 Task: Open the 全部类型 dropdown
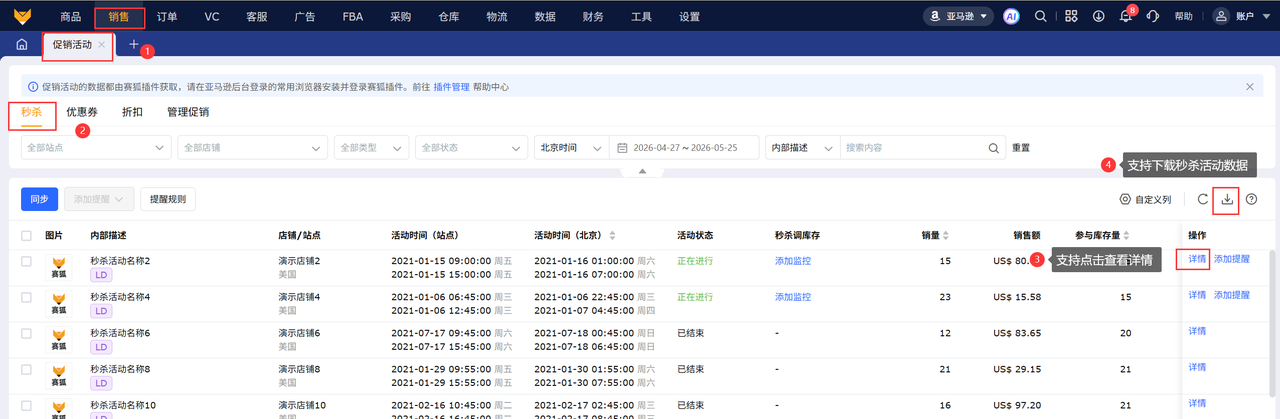tap(371, 147)
